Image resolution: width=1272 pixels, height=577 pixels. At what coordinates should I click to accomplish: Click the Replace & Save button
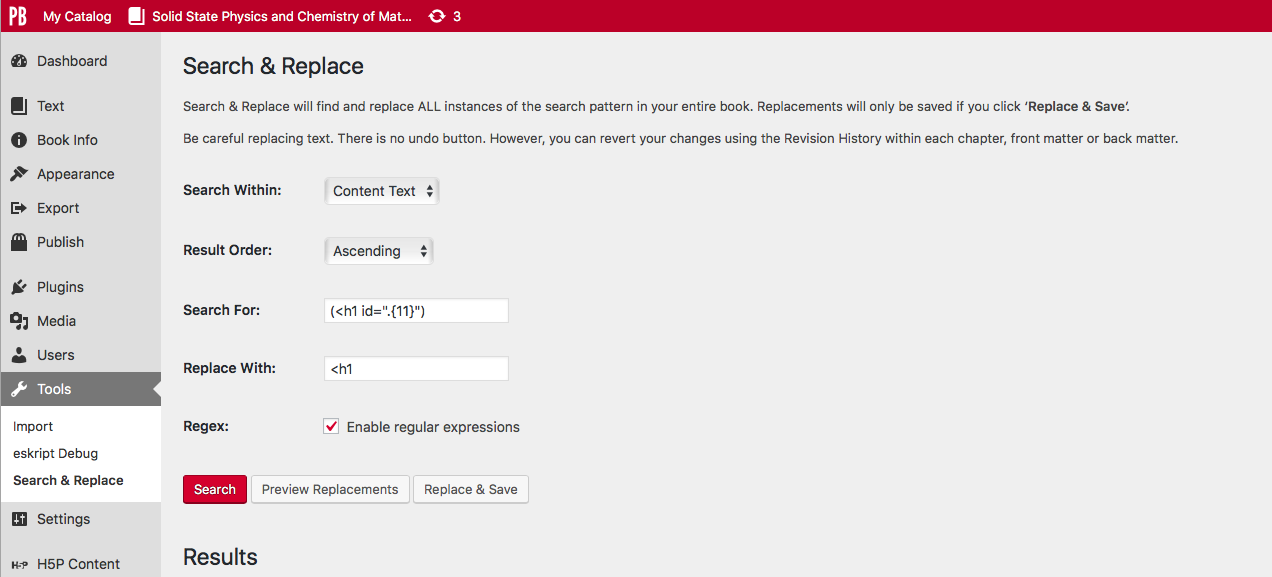click(x=471, y=489)
